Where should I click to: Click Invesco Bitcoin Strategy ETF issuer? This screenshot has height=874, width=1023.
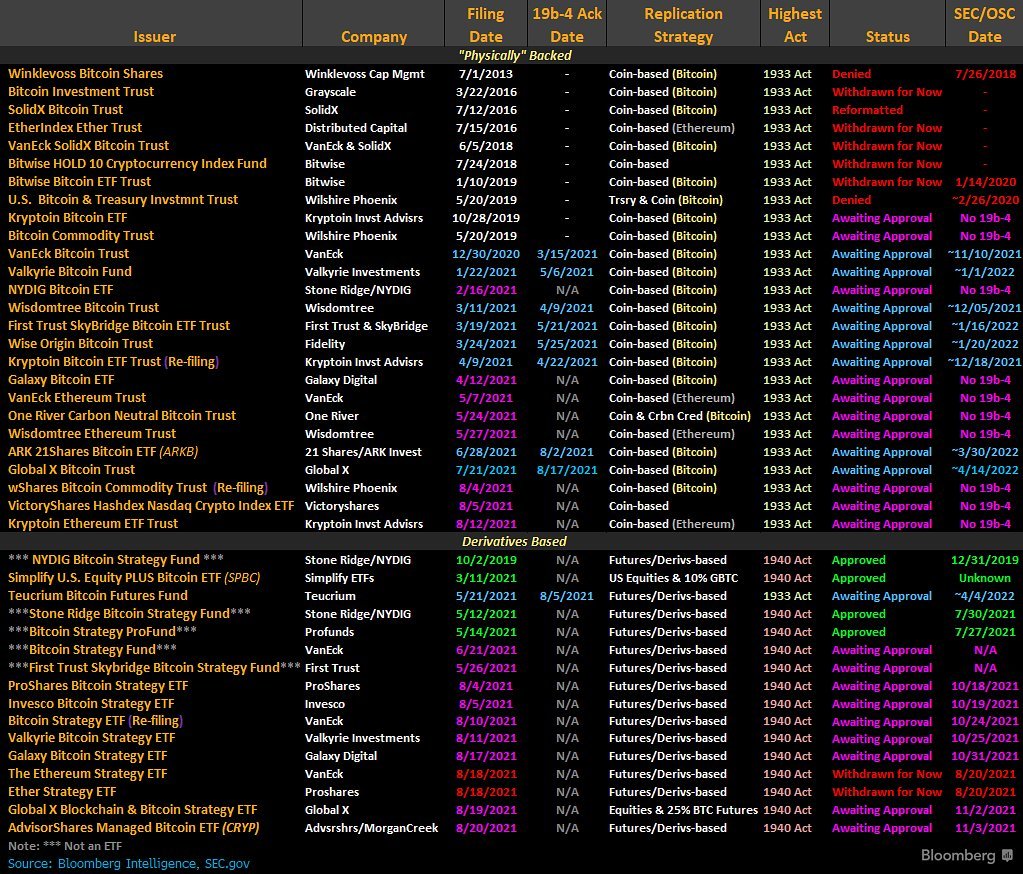91,704
